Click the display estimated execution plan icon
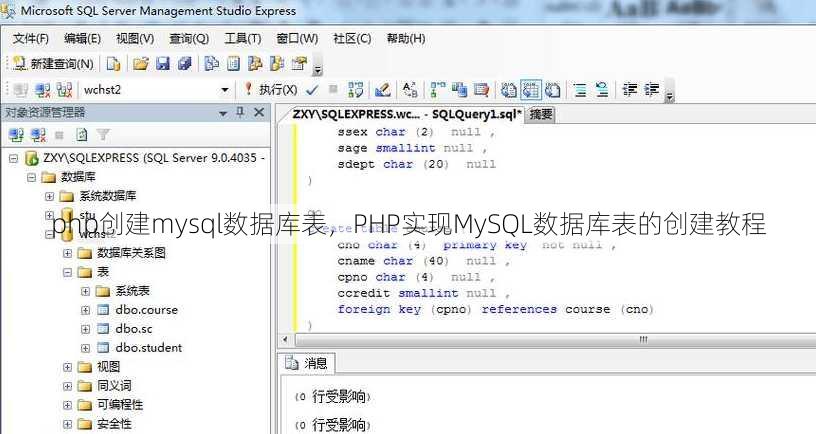Viewport: 816px width, 434px height. 356,90
